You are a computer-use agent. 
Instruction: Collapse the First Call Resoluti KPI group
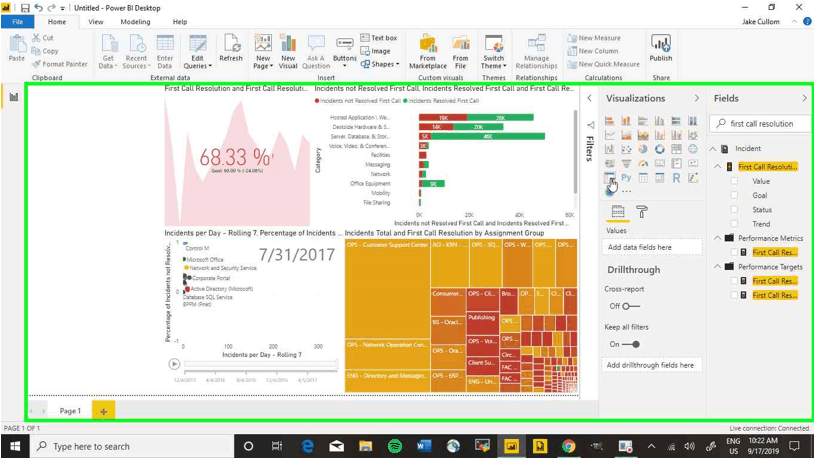(717, 167)
